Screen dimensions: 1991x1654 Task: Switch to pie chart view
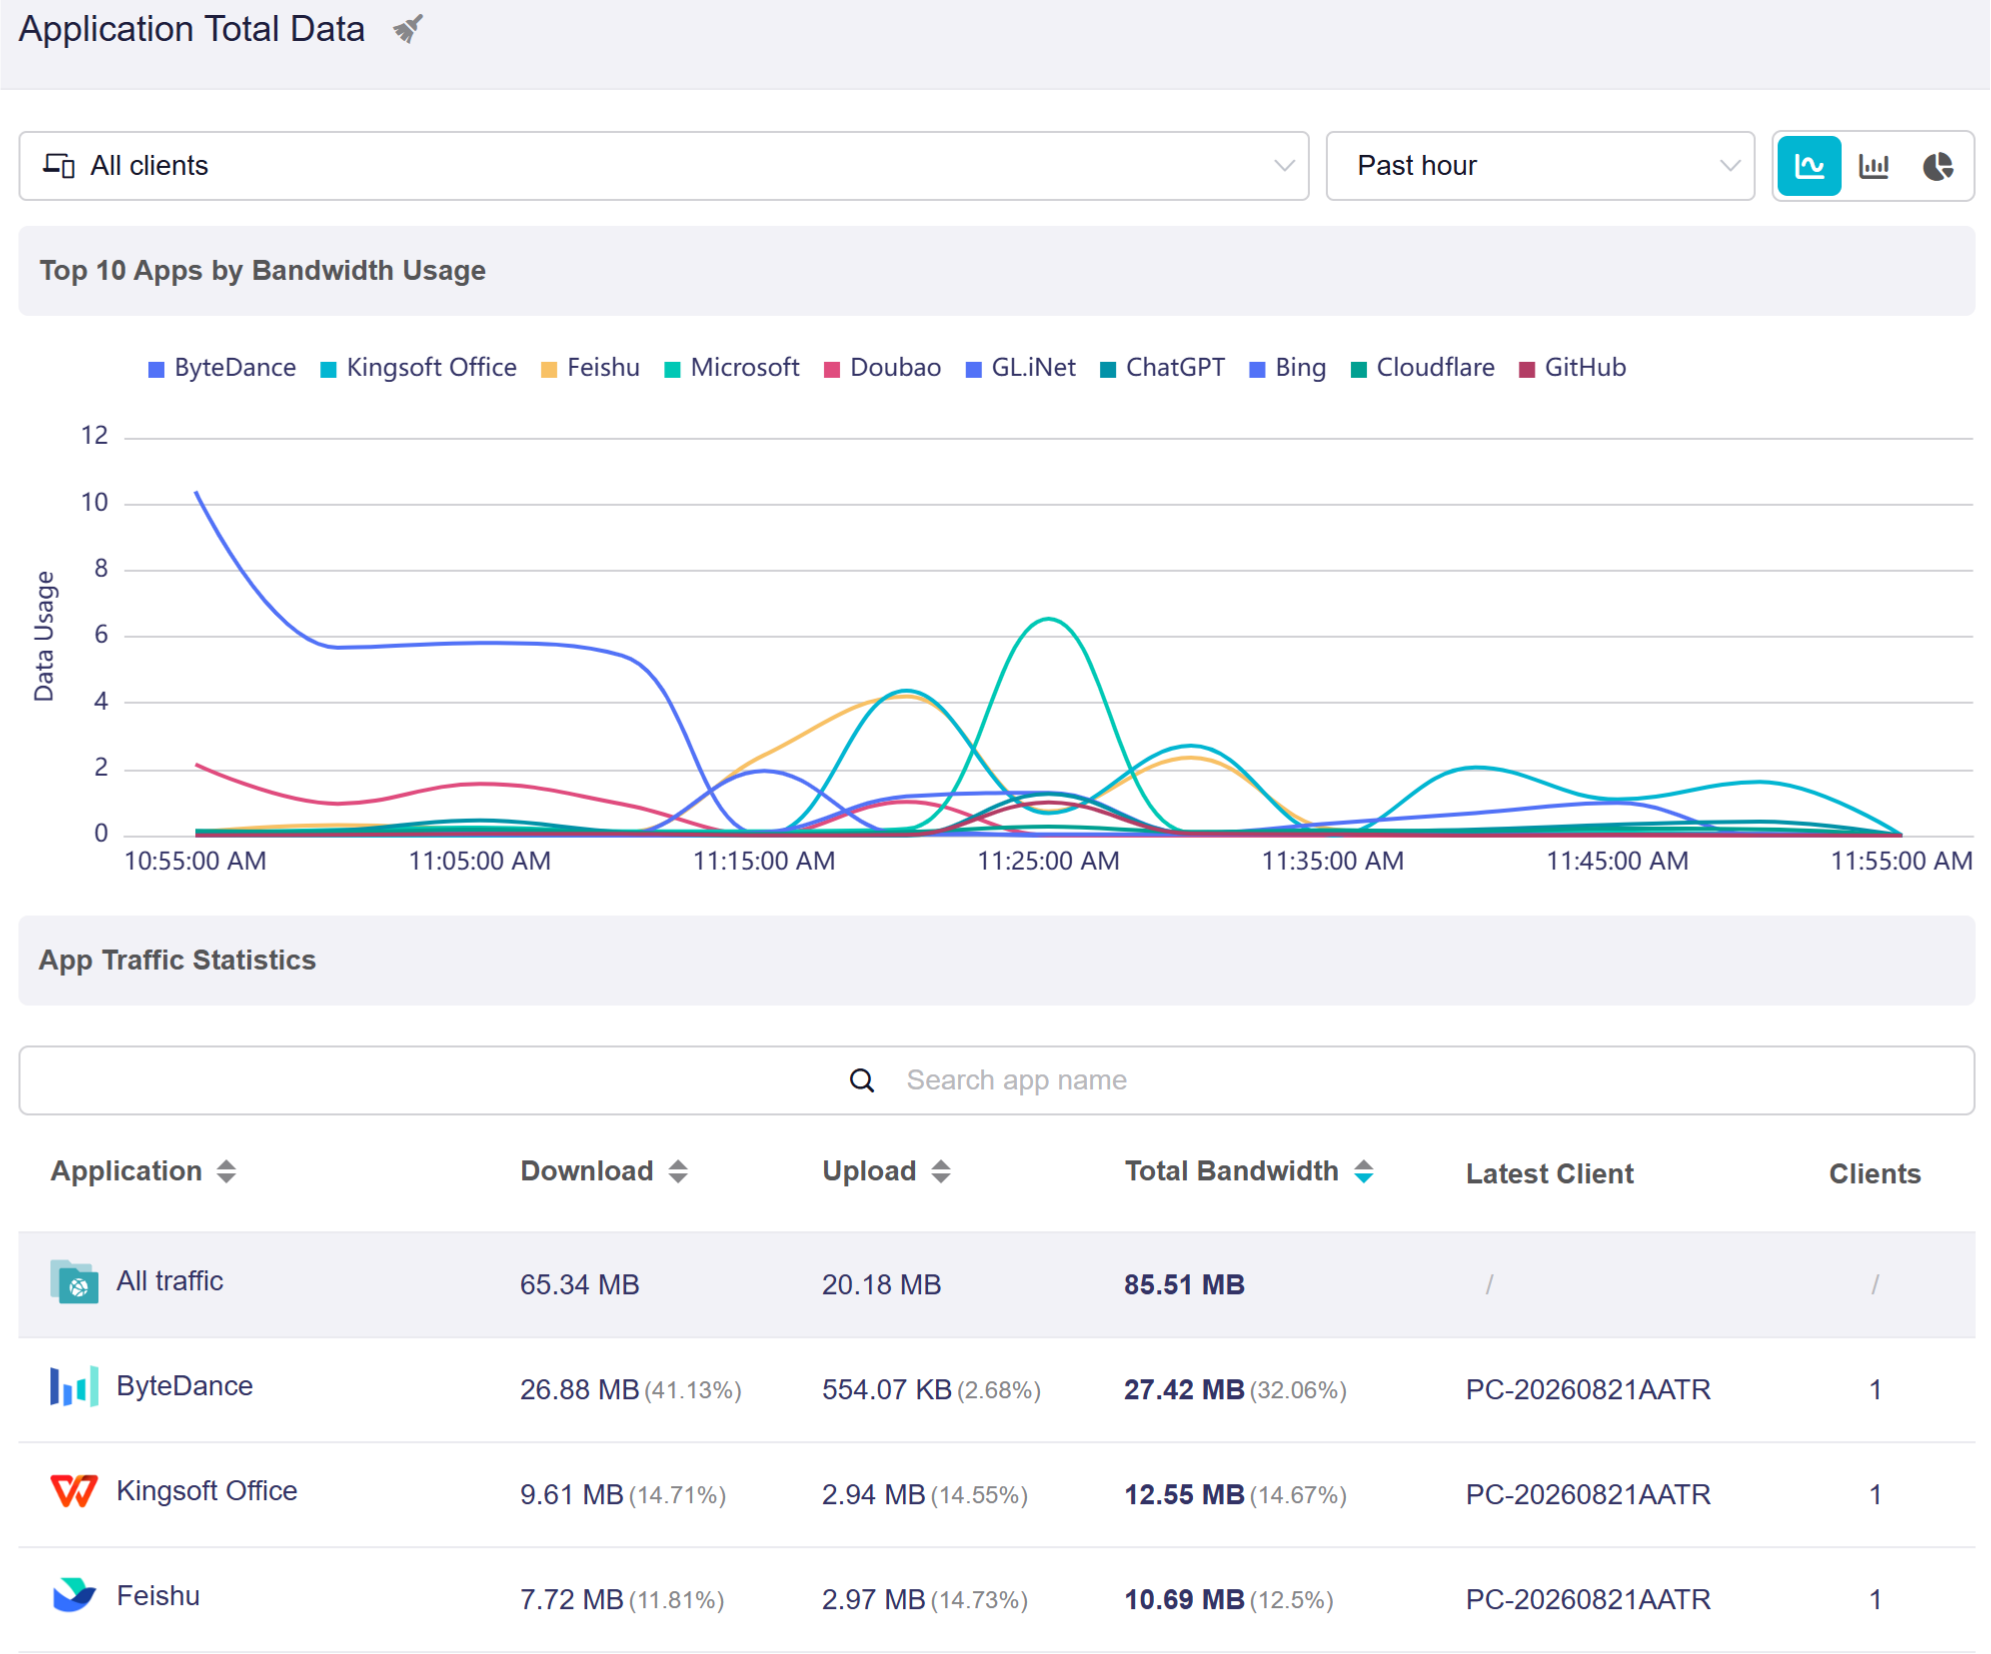tap(1938, 166)
